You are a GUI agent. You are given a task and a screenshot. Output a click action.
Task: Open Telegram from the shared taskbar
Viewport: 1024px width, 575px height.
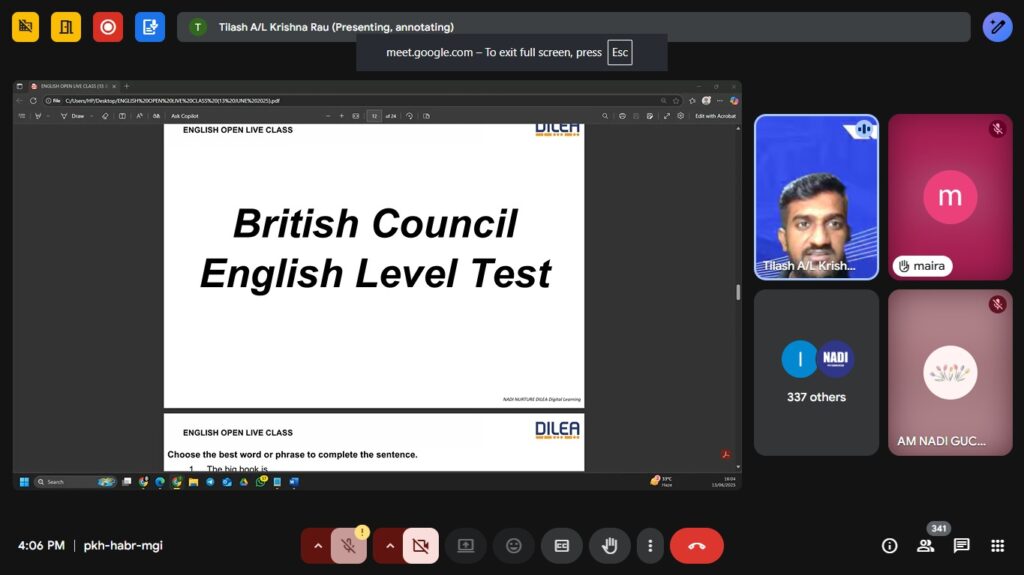pos(210,482)
